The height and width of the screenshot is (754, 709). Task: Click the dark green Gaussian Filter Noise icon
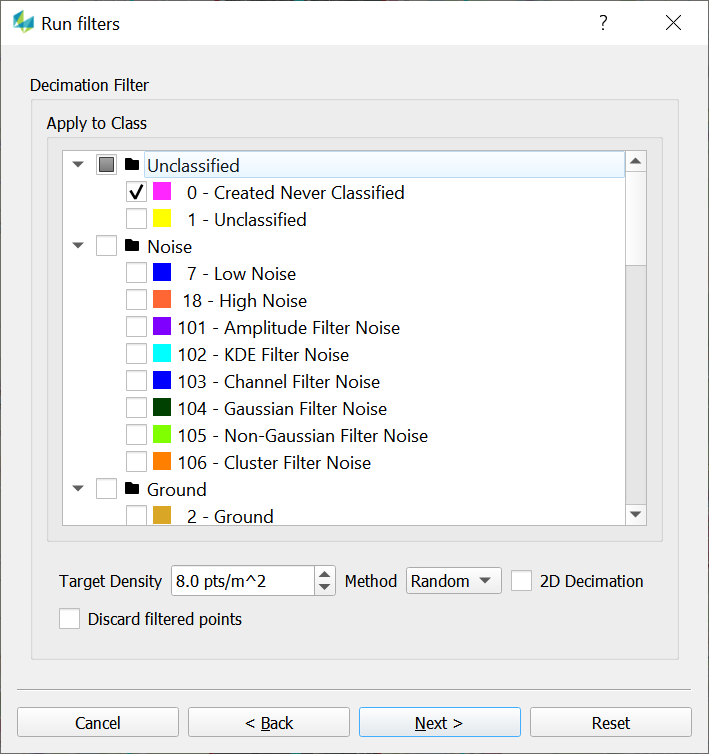(163, 408)
